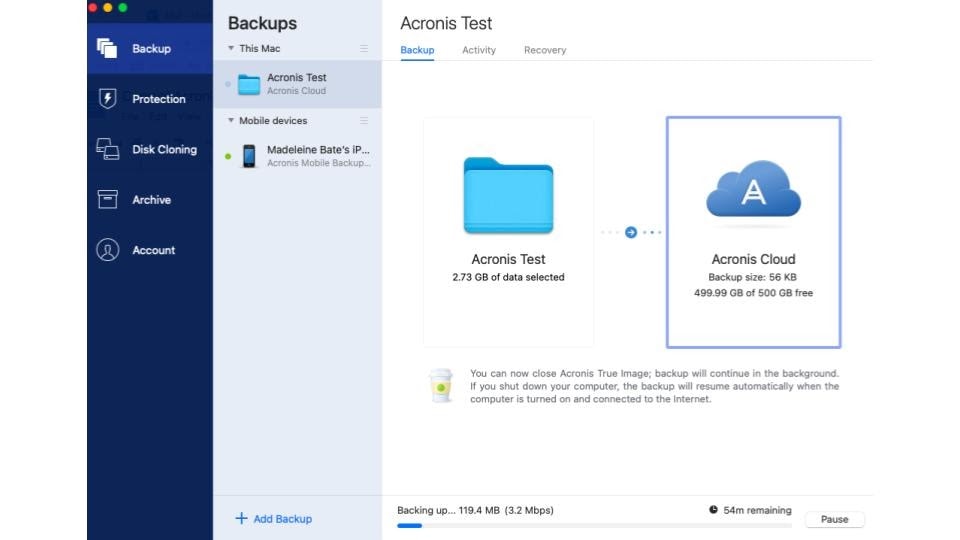This screenshot has height=540, width=960.
Task: Open the Backup section icon
Action: [107, 48]
